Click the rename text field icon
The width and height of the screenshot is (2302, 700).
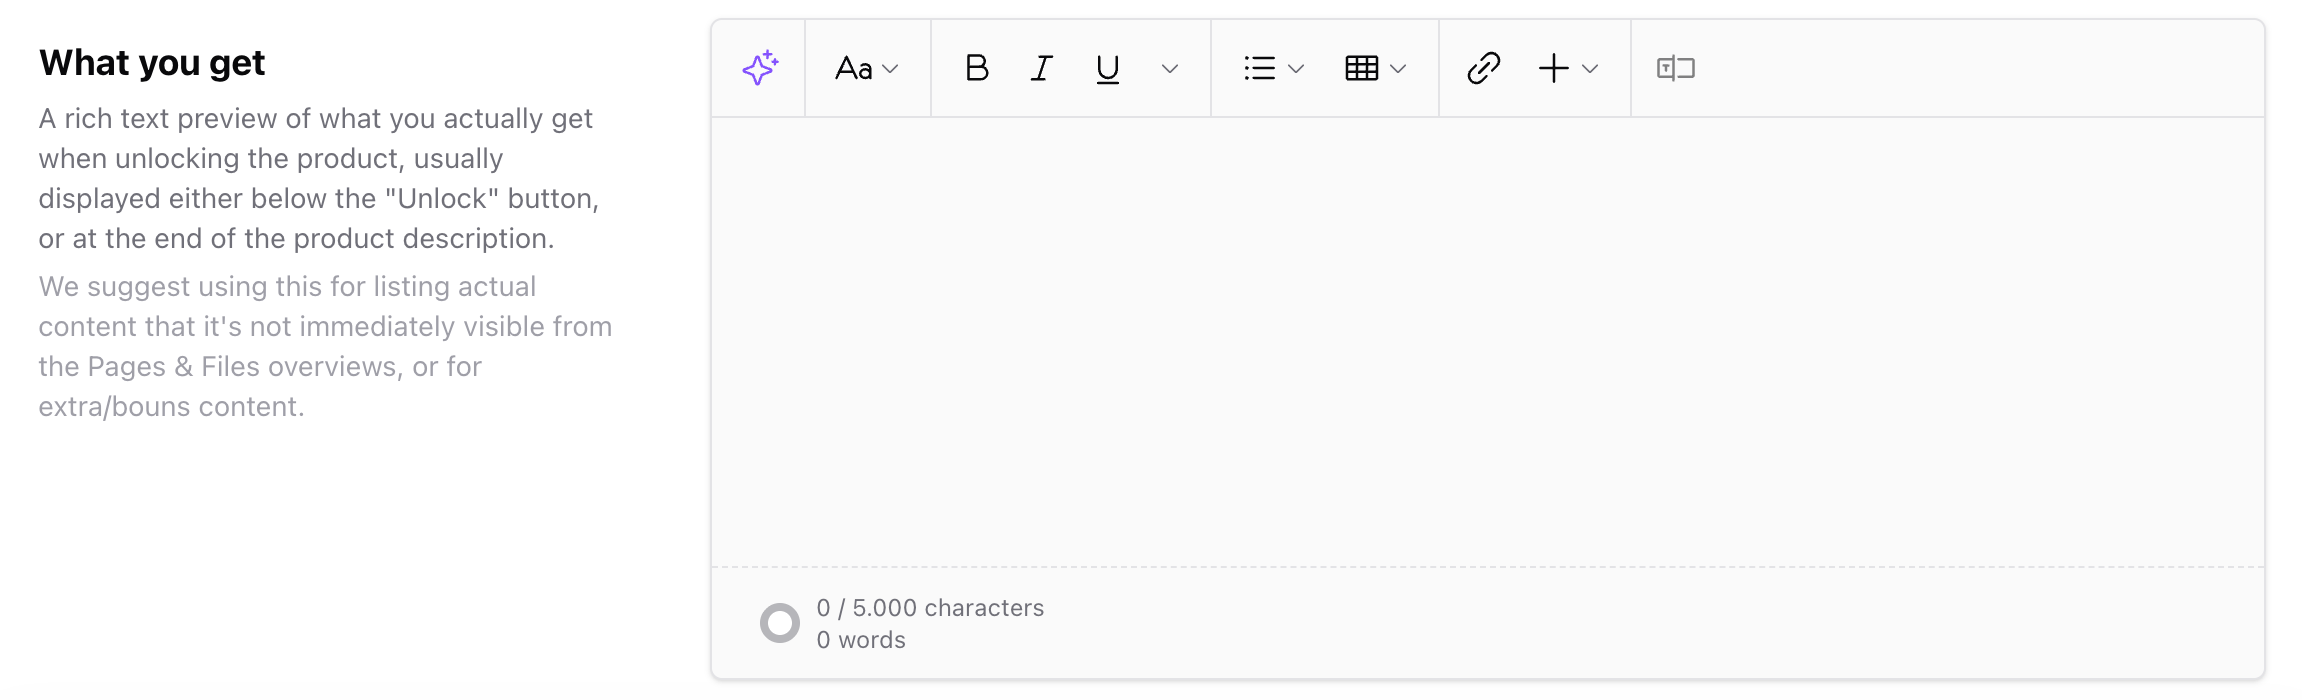click(1676, 68)
